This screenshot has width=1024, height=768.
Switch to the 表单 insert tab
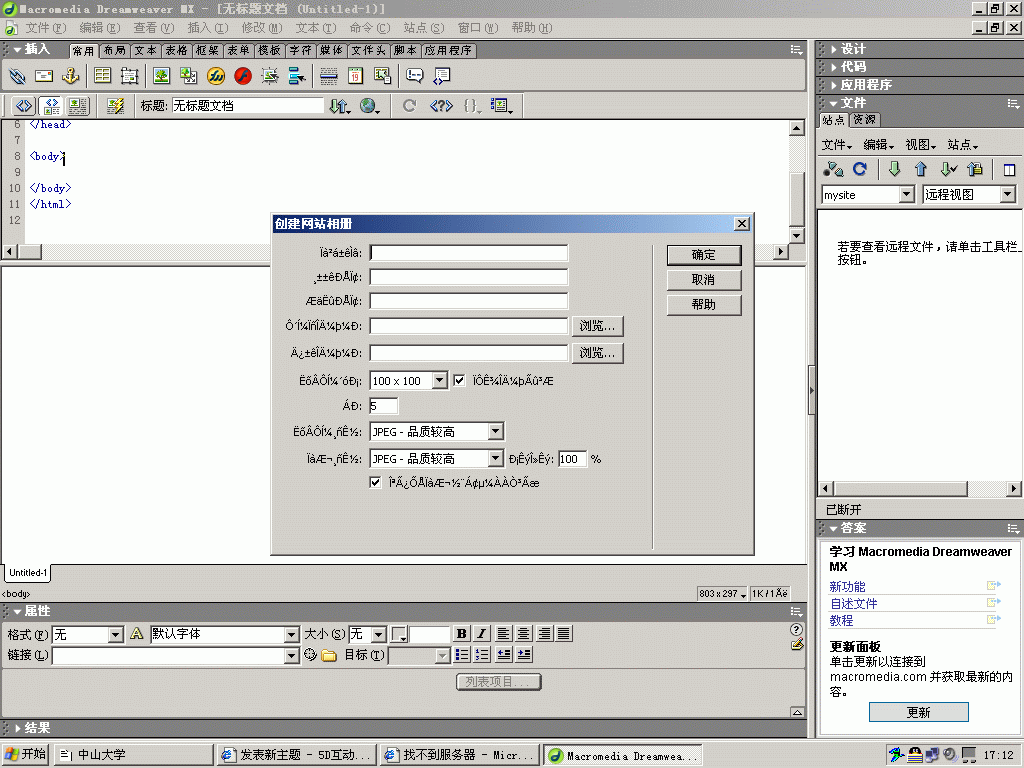238,50
